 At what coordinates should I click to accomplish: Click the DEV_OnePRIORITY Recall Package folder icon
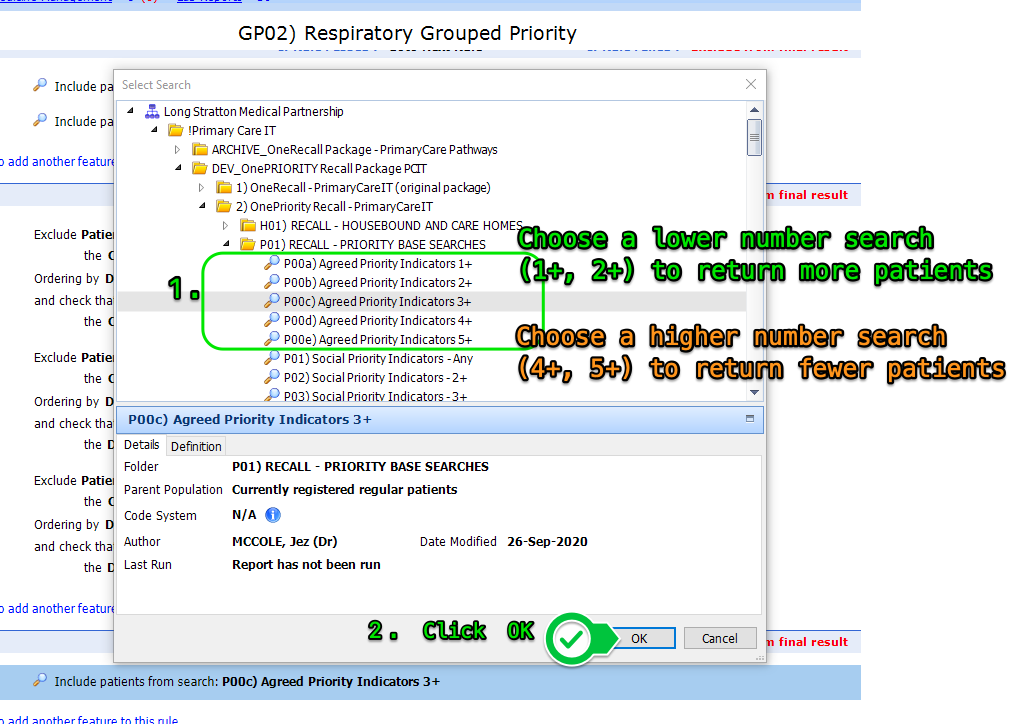[x=200, y=168]
